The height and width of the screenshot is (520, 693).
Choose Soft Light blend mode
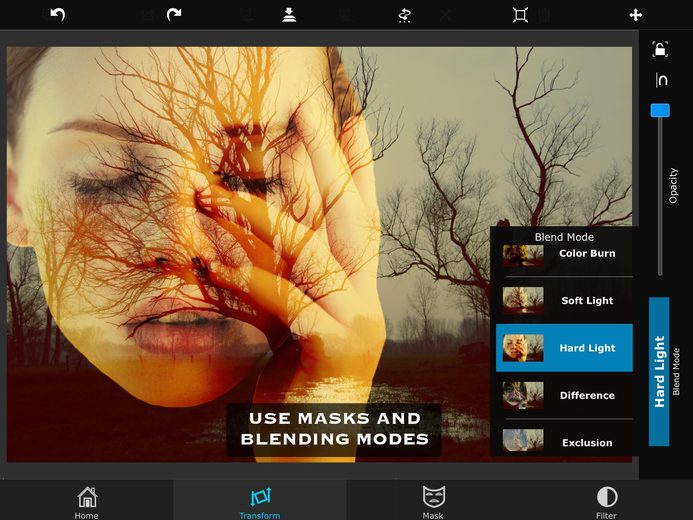coord(564,300)
